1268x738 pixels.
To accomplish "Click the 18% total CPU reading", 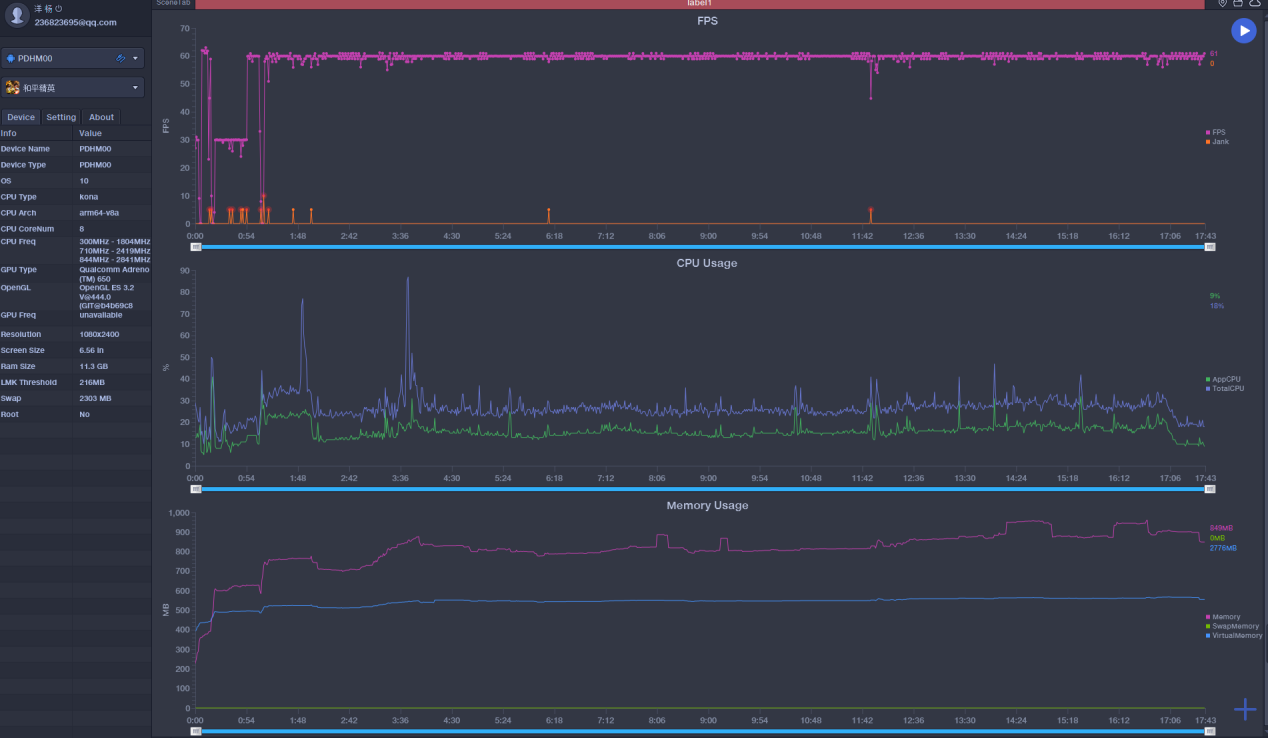I will (x=1216, y=306).
